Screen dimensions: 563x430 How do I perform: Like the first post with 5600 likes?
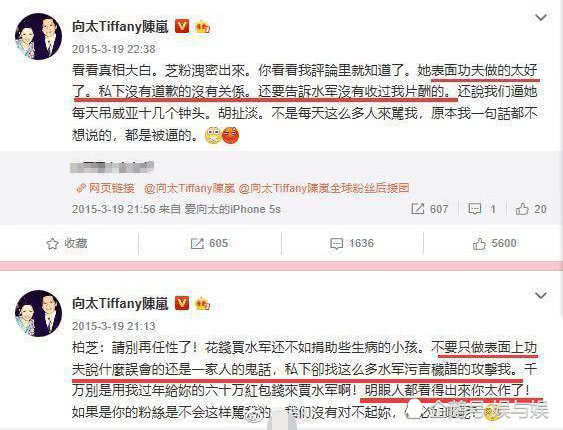click(x=494, y=243)
